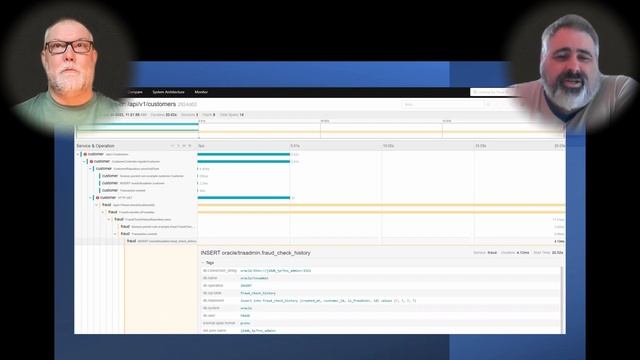
Task: Click the Duration 20.02s trace statistic
Action: (x=164, y=115)
